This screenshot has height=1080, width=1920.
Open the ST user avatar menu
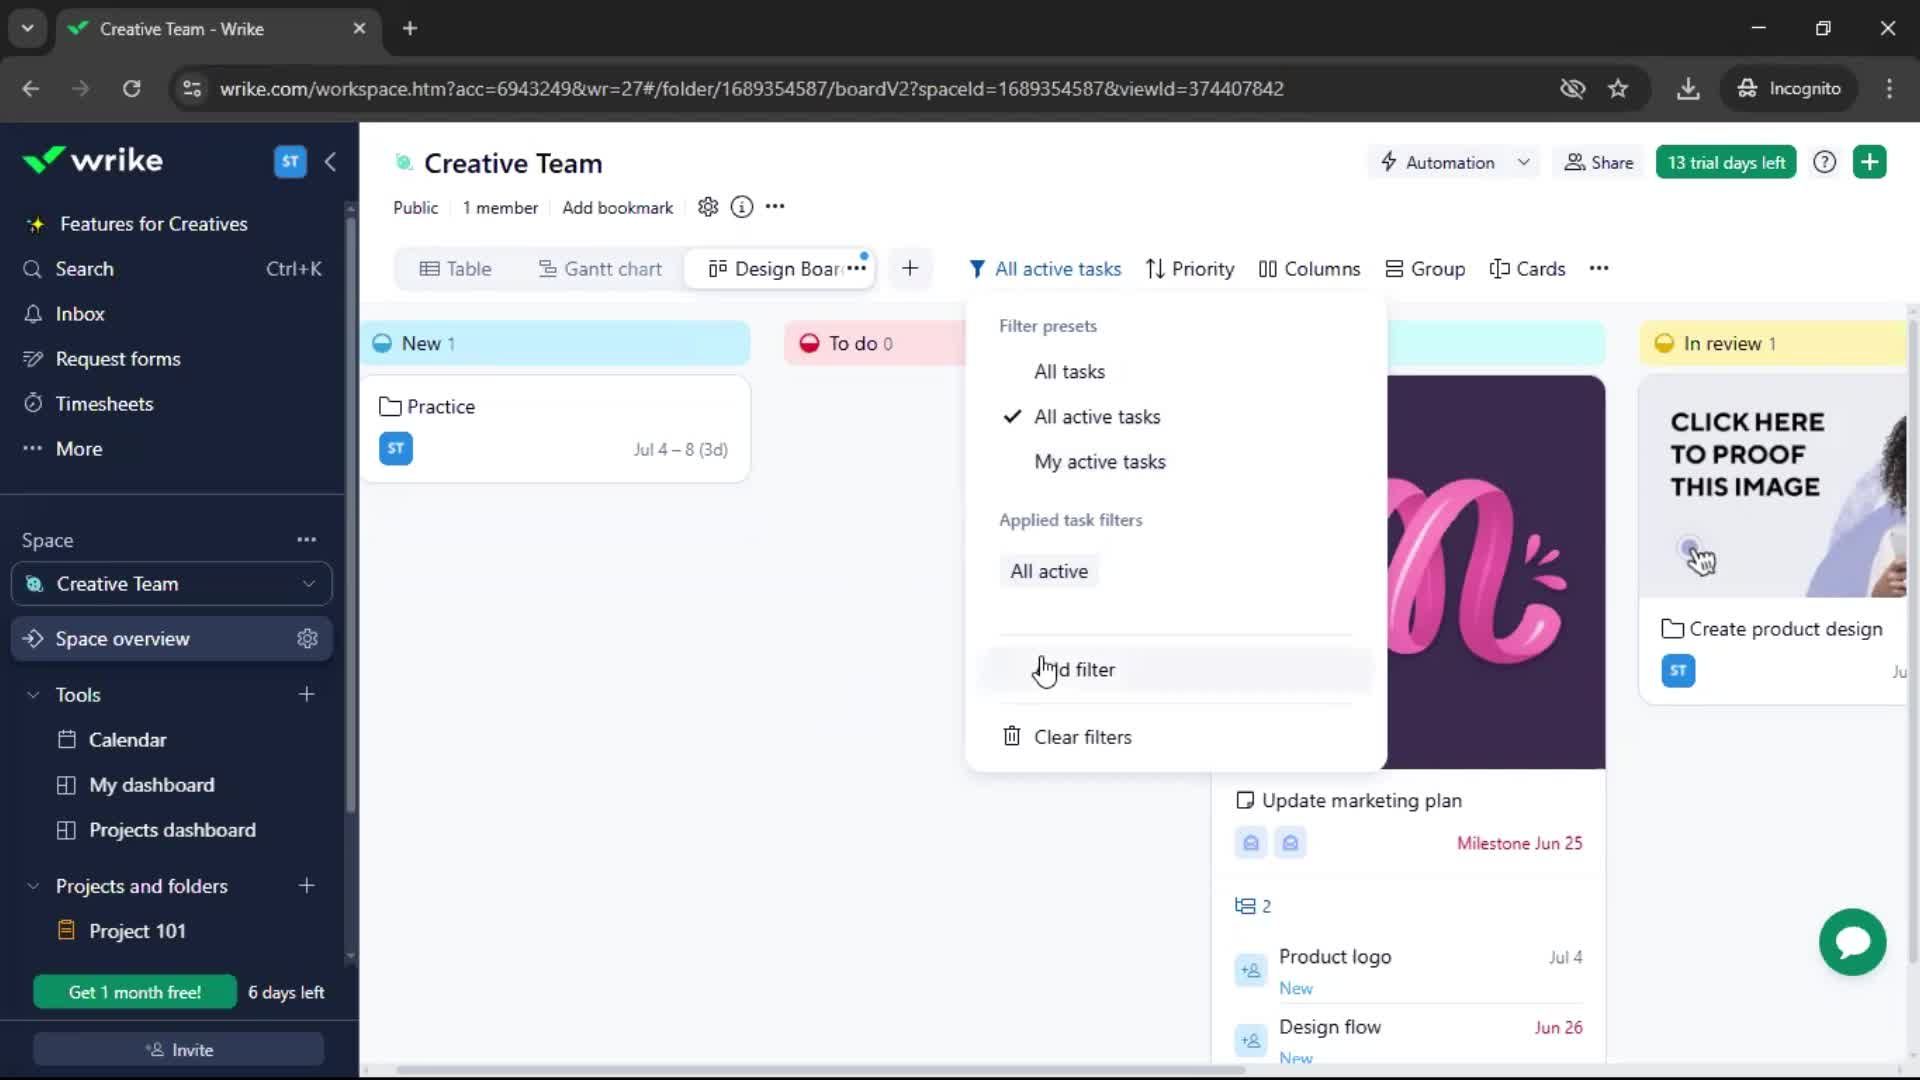[x=290, y=161]
